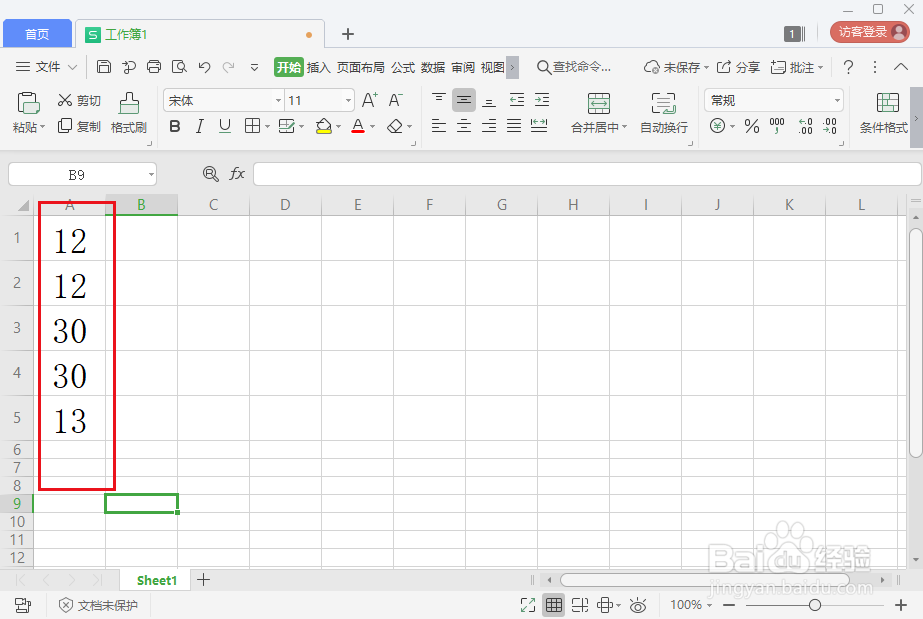This screenshot has width=923, height=619.
Task: Click the Auto Wrap (自动换行) icon
Action: (x=663, y=104)
